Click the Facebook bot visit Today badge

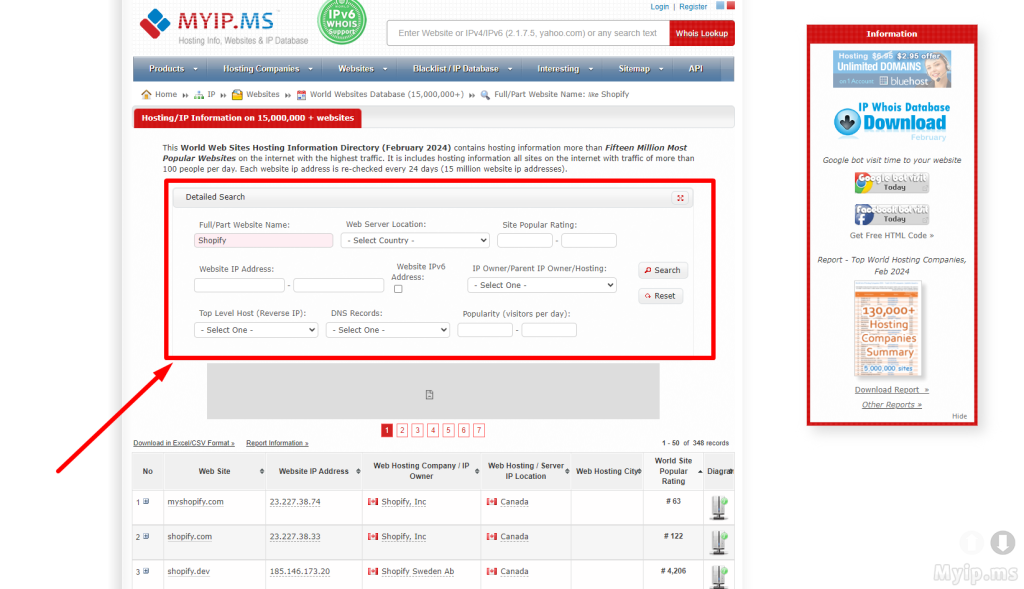click(891, 214)
